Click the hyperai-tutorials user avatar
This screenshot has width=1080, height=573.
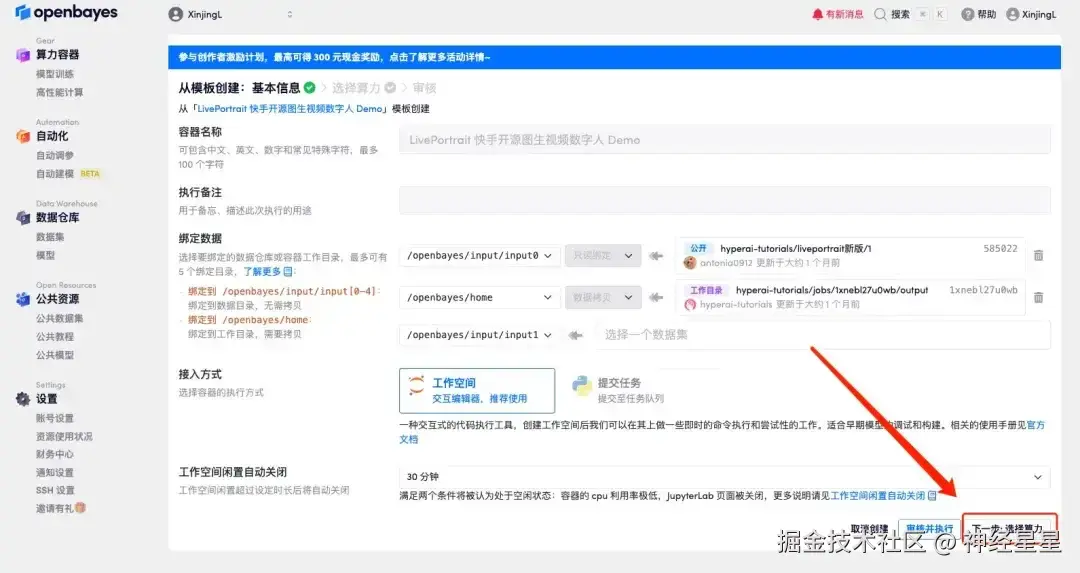(x=690, y=304)
